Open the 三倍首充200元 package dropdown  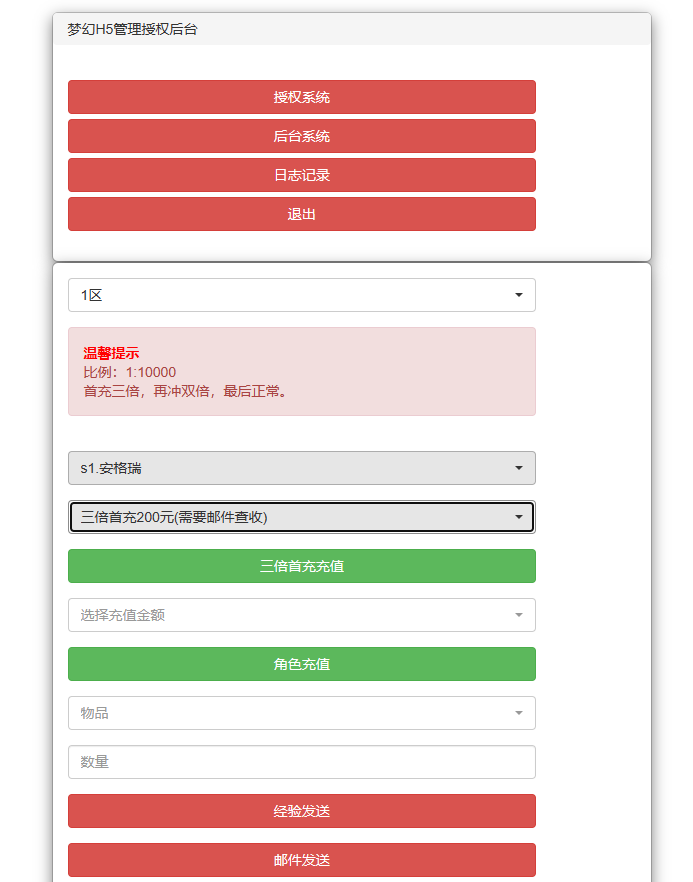click(301, 517)
